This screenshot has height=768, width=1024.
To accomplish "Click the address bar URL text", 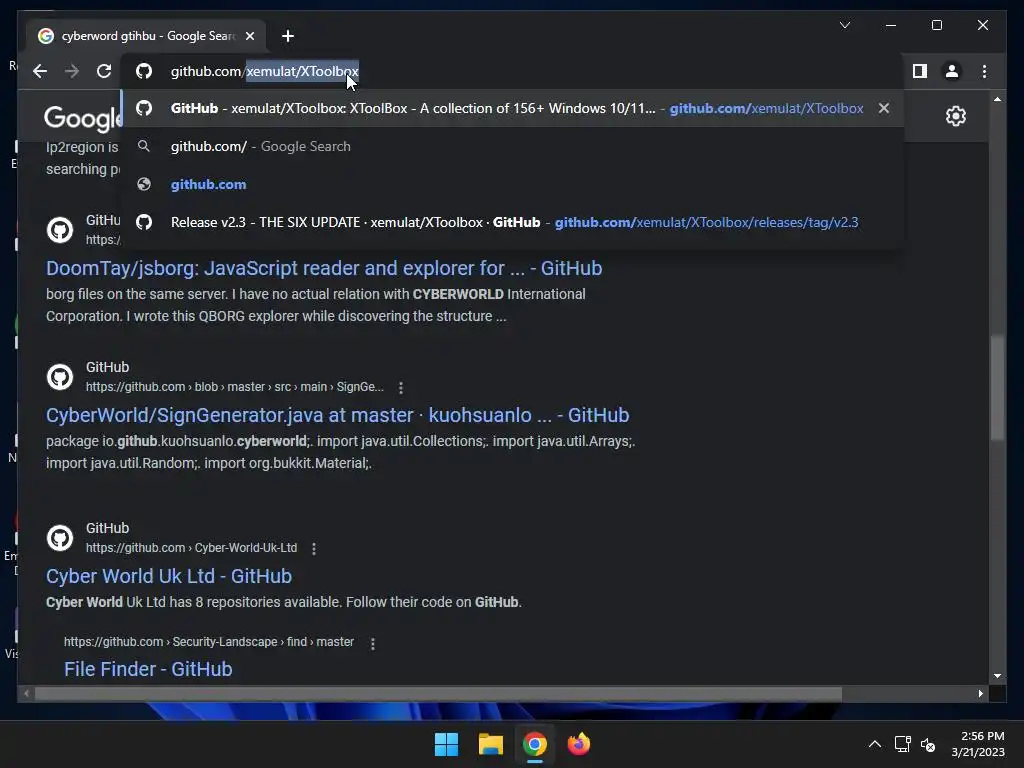I will click(264, 71).
